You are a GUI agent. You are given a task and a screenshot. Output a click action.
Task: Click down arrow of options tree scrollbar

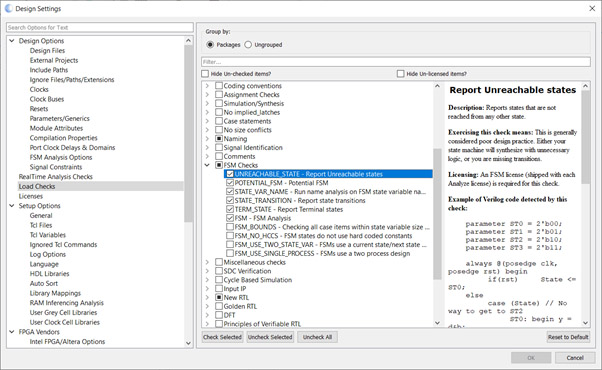pos(188,343)
